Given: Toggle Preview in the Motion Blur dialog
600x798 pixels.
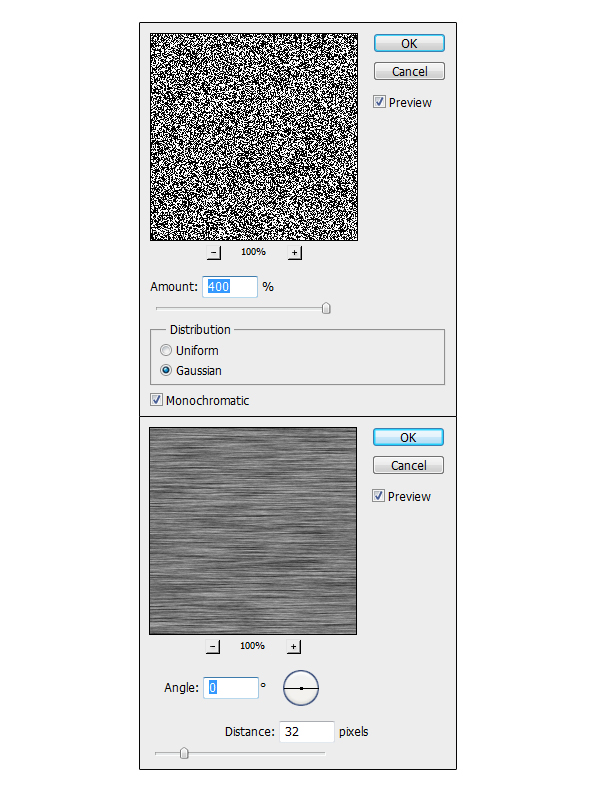Looking at the screenshot, I should coord(378,496).
